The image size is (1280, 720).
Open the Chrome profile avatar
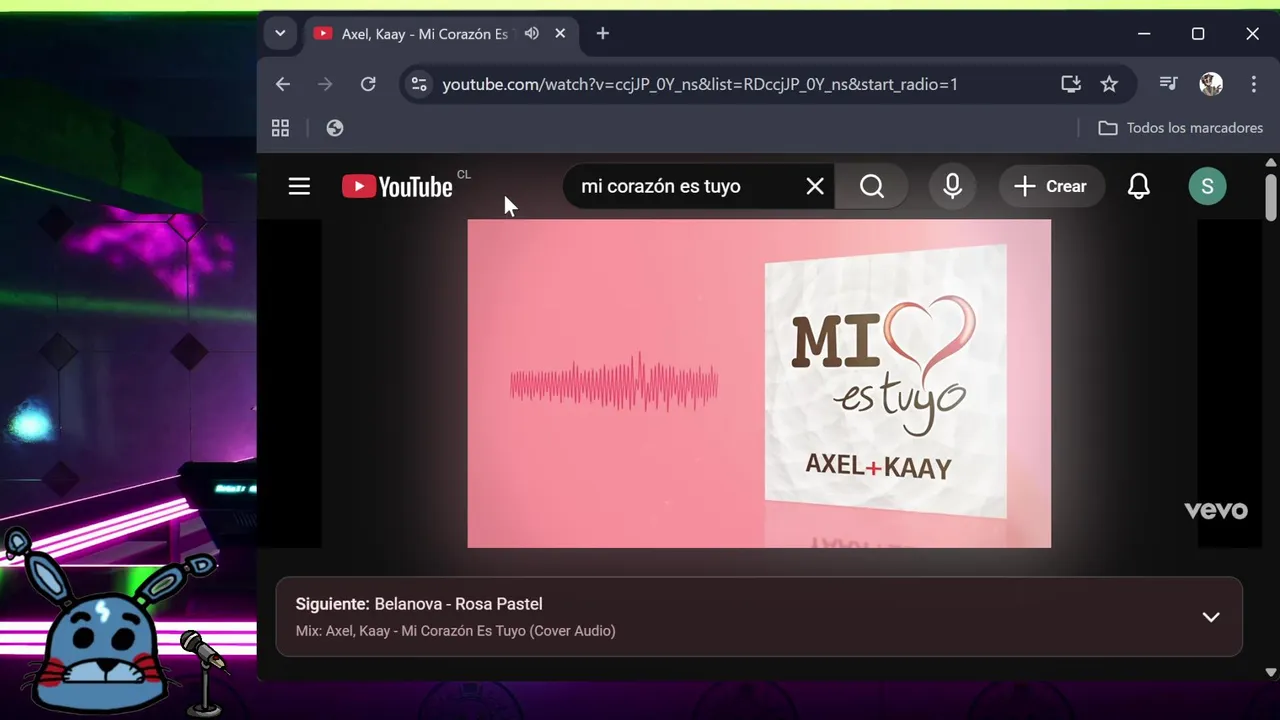coord(1211,84)
